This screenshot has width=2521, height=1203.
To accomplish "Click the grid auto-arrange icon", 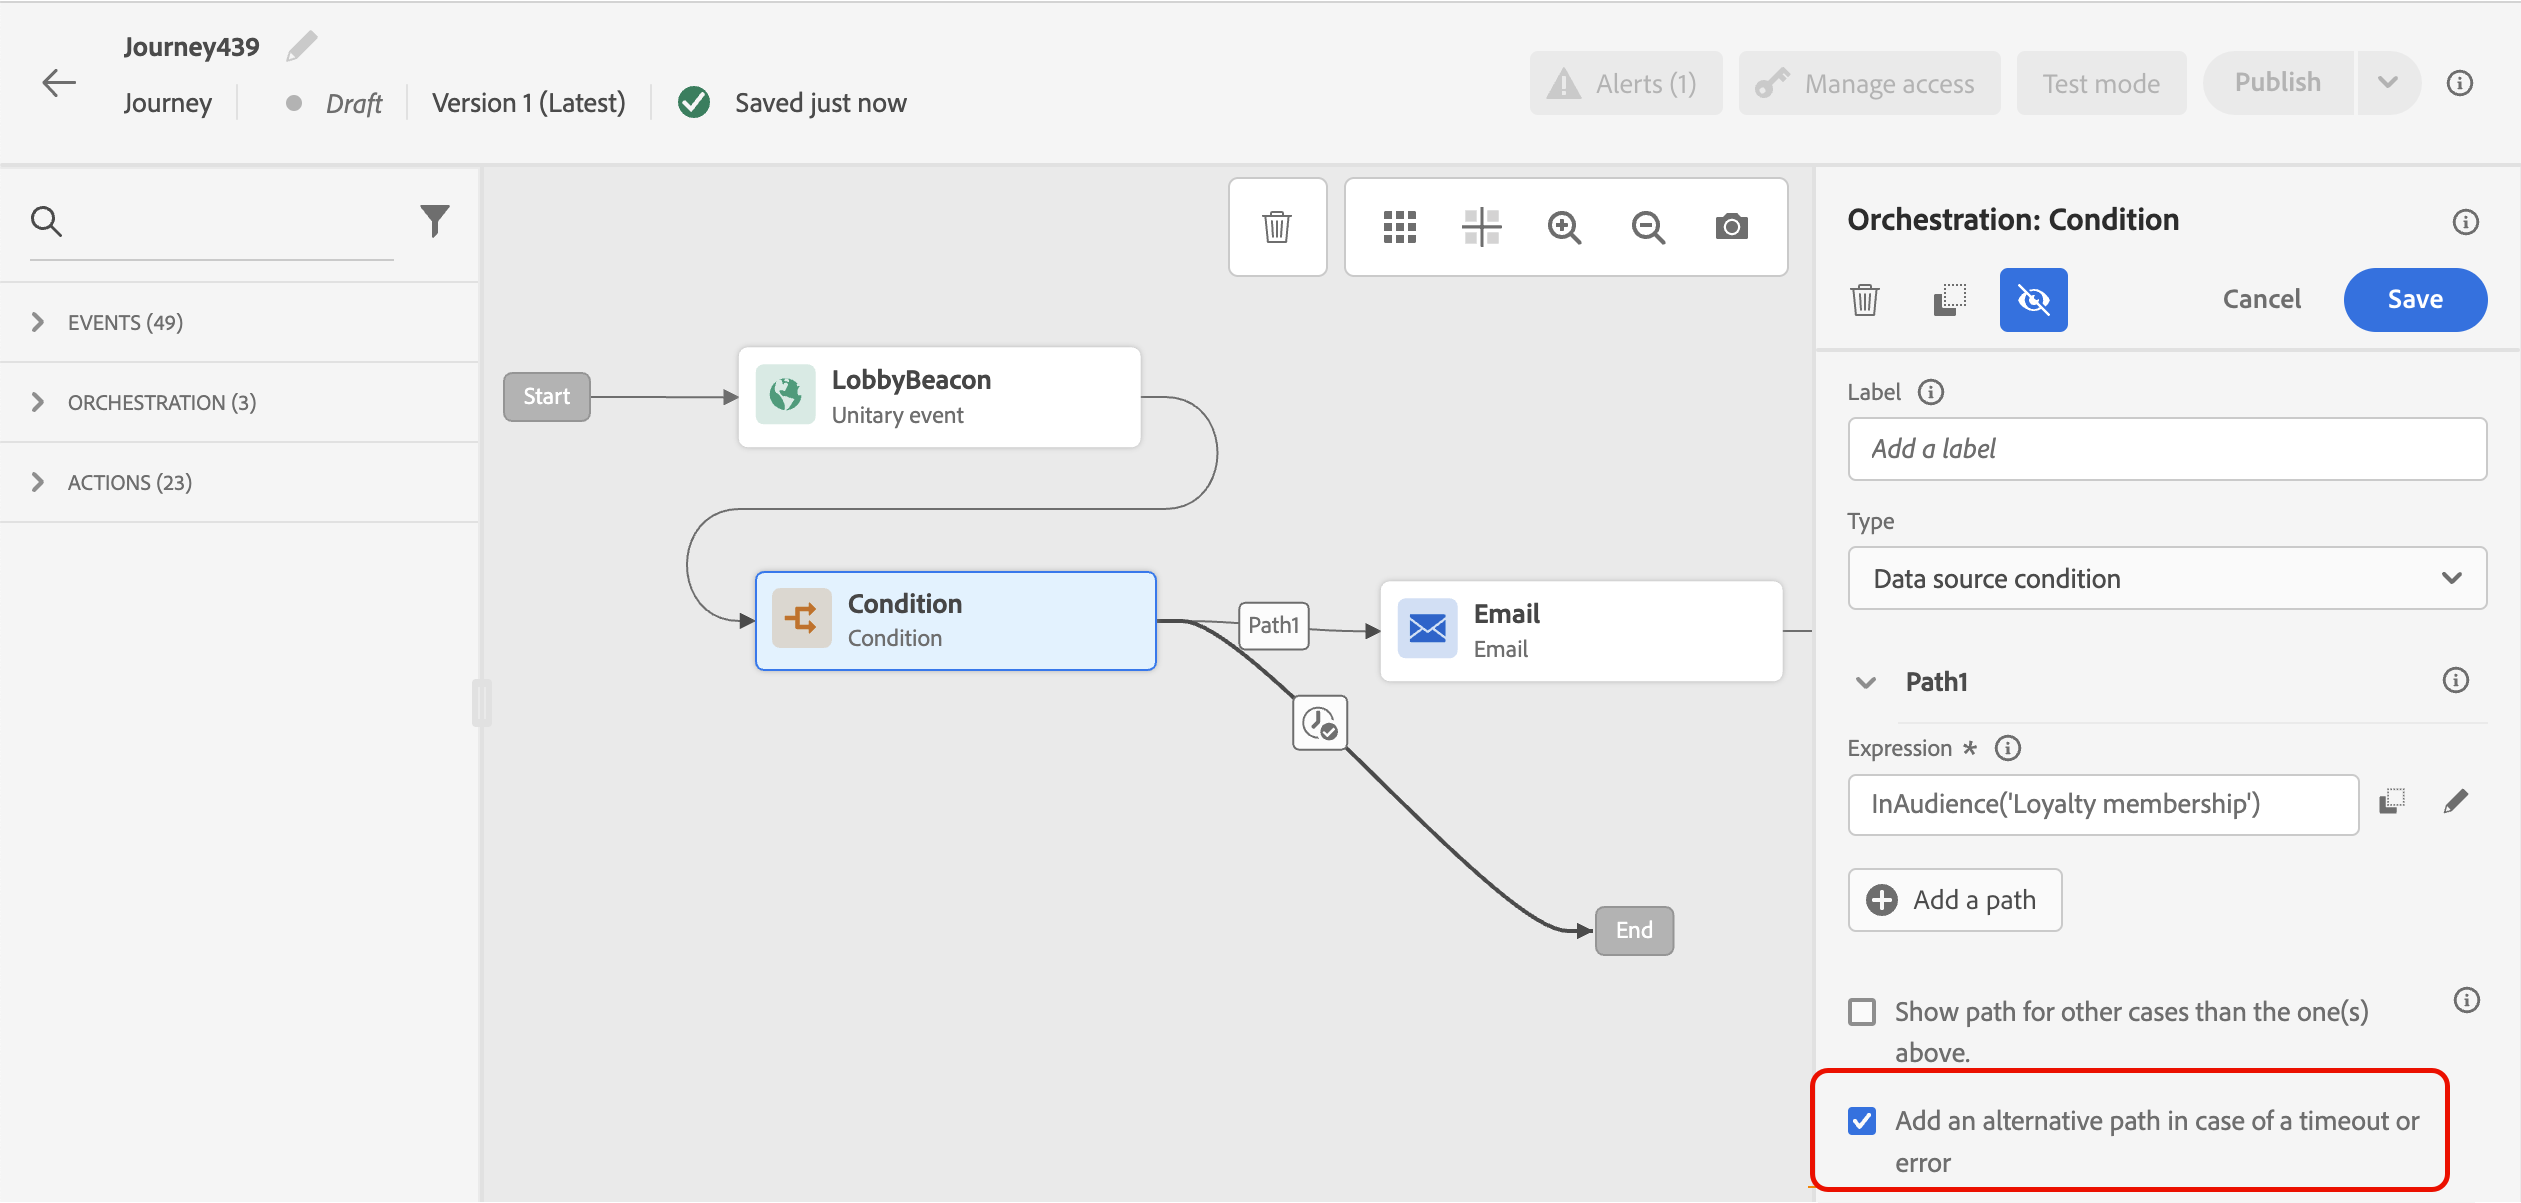I will (1399, 227).
